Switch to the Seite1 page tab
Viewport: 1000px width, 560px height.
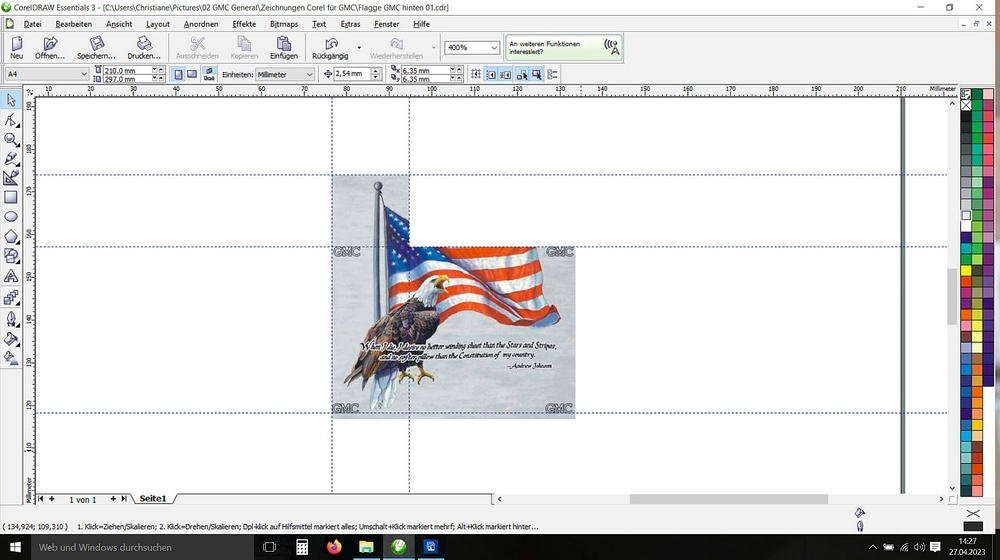pyautogui.click(x=153, y=499)
